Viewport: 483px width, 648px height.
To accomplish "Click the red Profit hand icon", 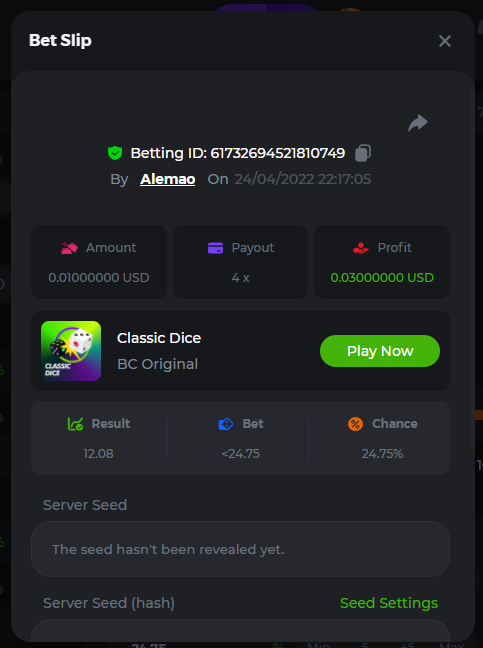I will tap(361, 248).
